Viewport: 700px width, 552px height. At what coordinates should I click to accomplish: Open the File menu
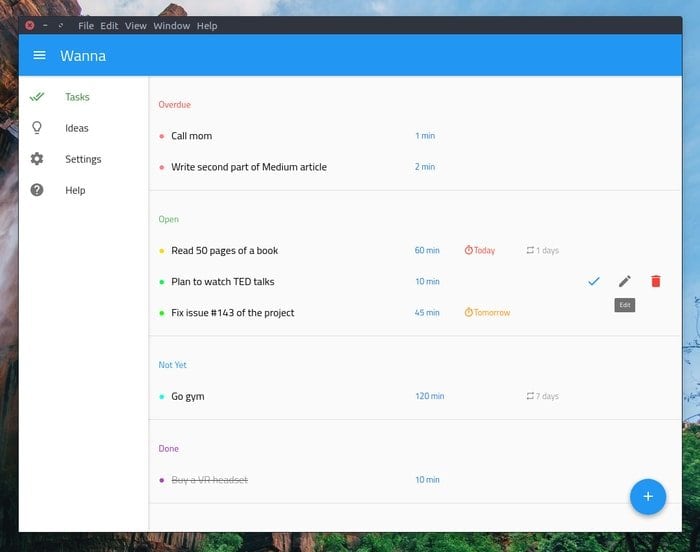86,26
